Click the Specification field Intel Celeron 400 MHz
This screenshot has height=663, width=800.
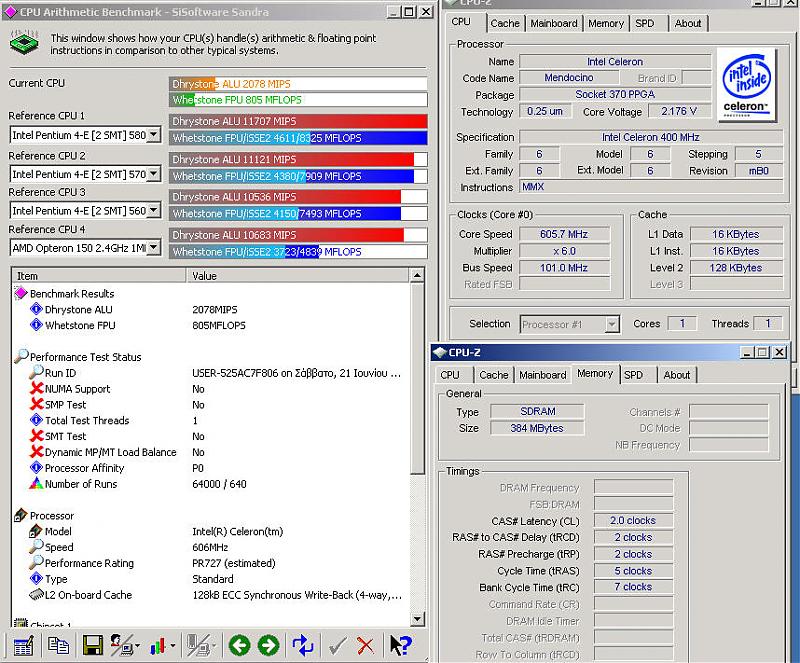651,137
